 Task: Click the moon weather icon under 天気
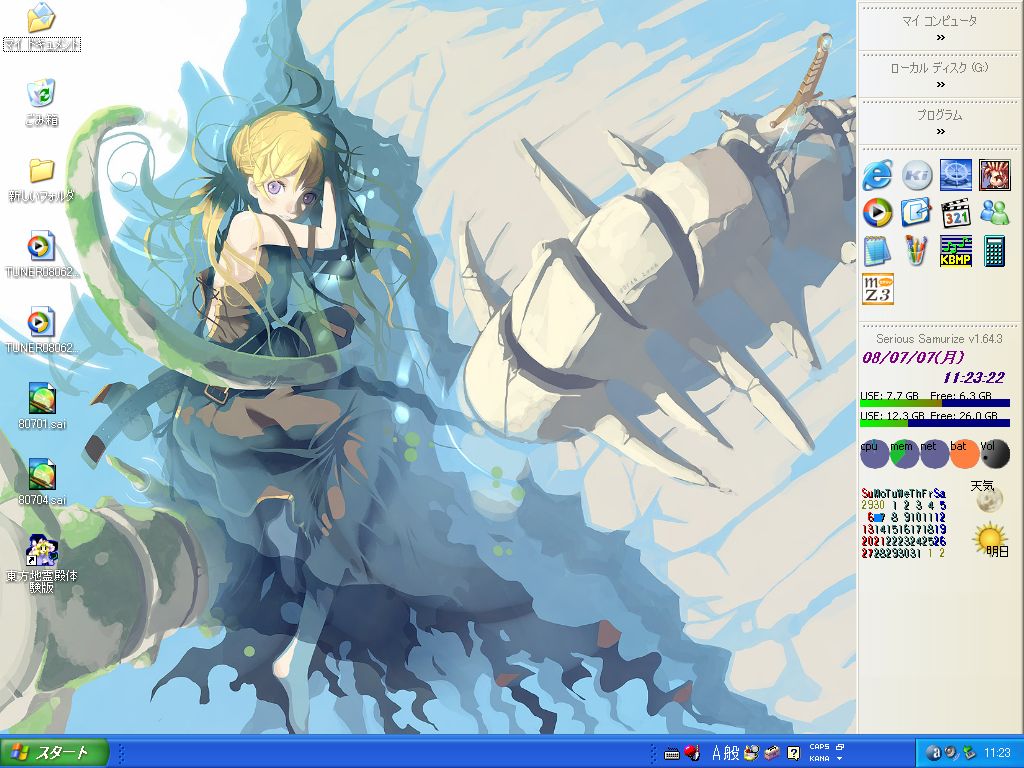click(x=989, y=501)
